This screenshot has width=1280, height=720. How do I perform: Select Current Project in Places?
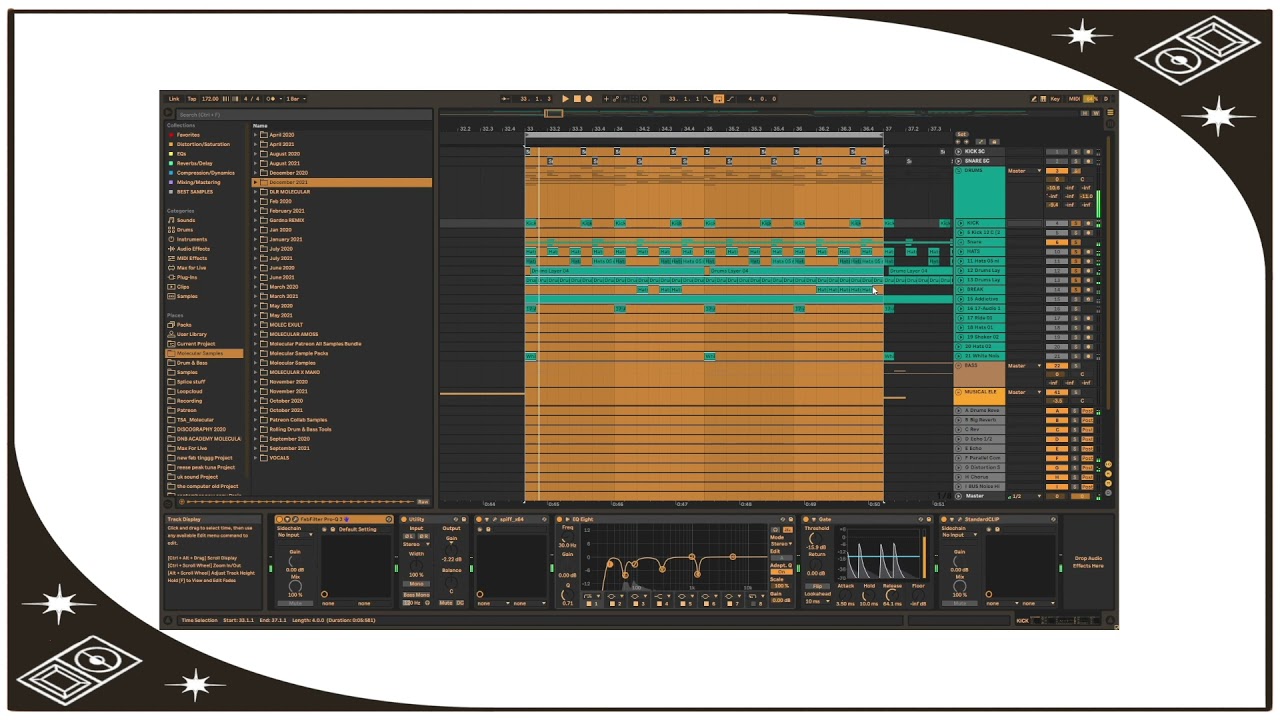click(x=195, y=344)
